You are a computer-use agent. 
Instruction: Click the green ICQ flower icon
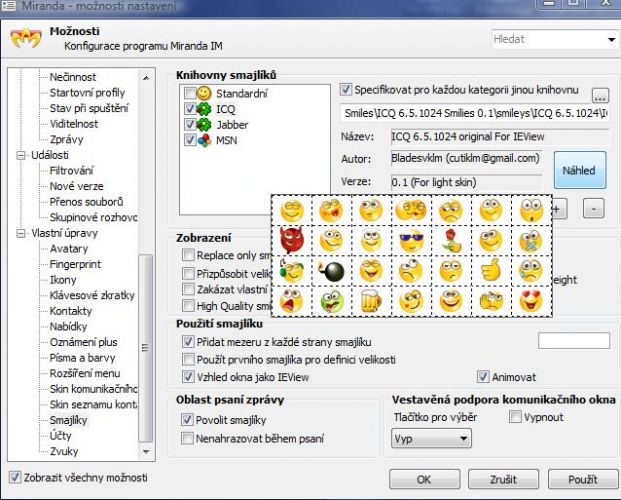click(x=204, y=109)
